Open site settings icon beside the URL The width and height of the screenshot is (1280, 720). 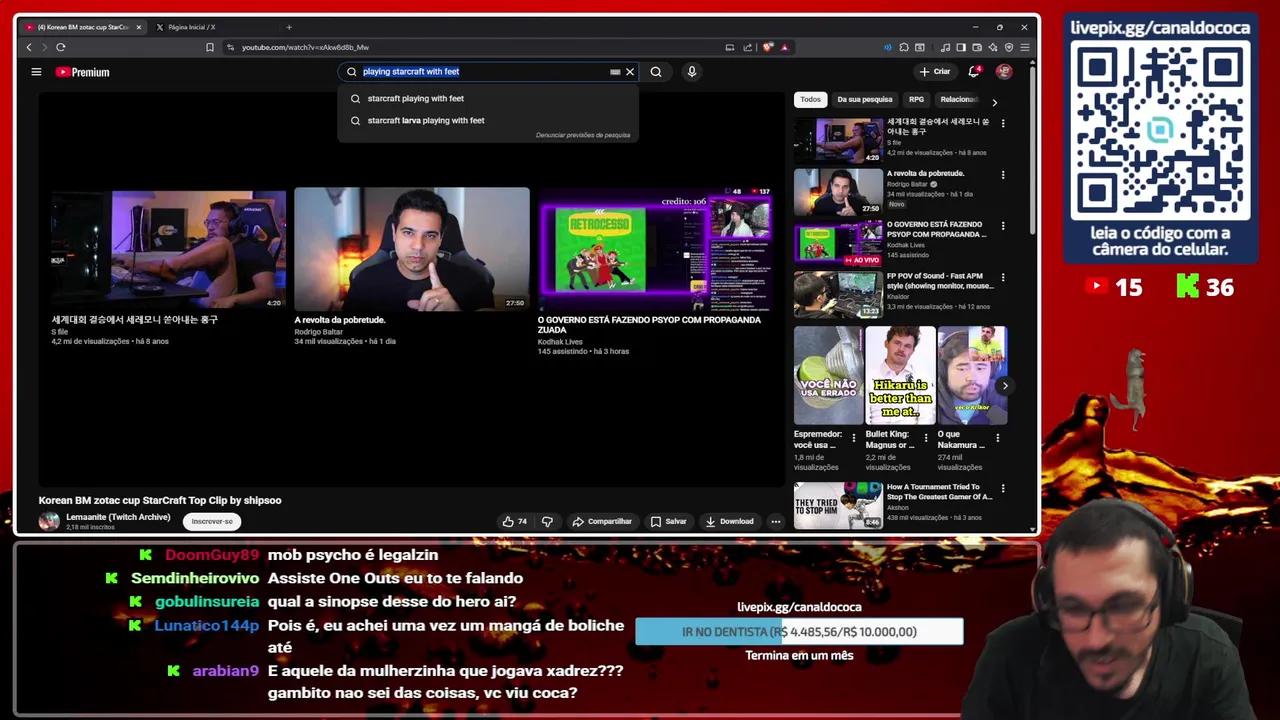click(231, 47)
